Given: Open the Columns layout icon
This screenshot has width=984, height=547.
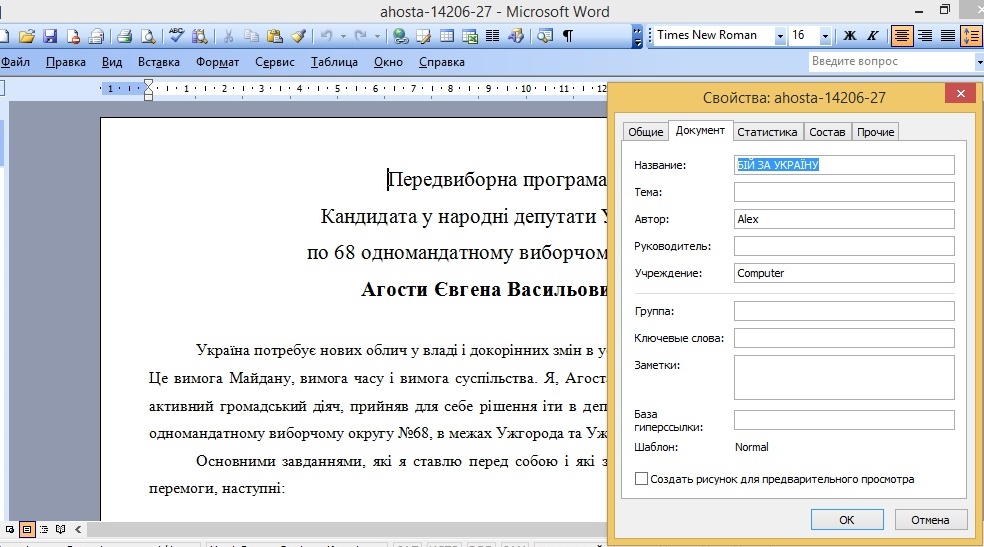Looking at the screenshot, I should (493, 36).
